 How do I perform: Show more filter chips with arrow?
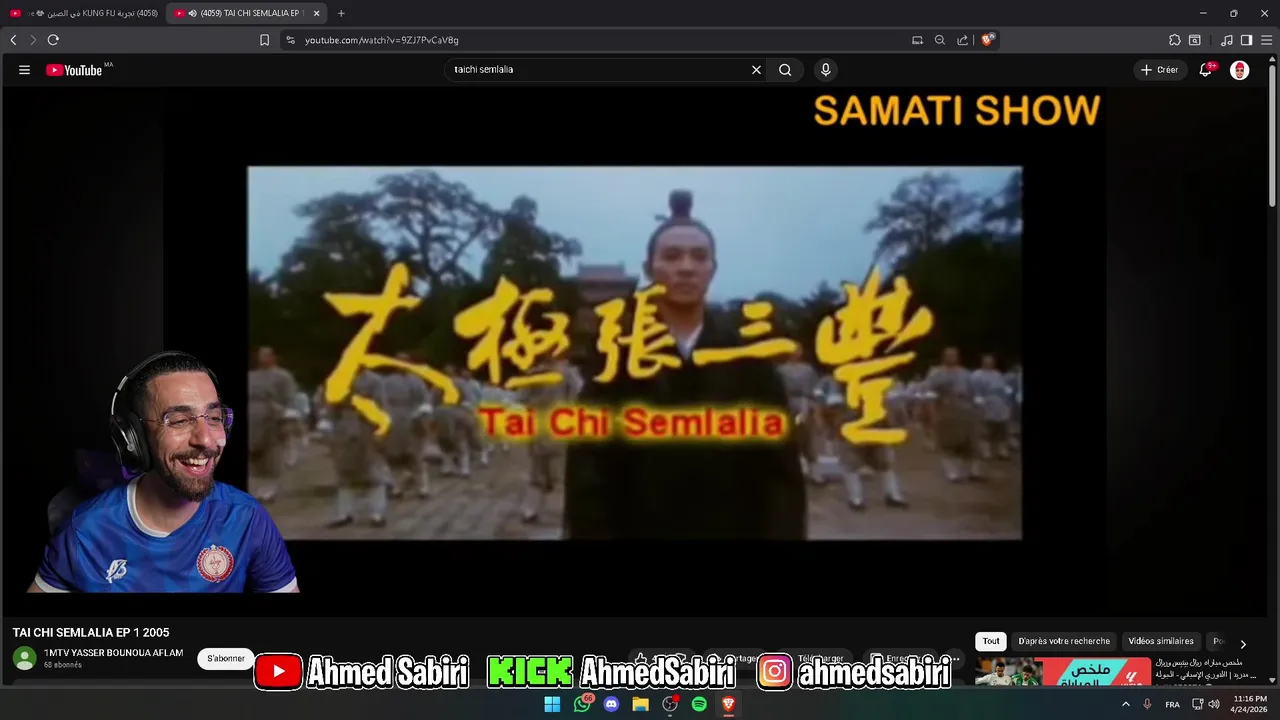click(x=1243, y=644)
